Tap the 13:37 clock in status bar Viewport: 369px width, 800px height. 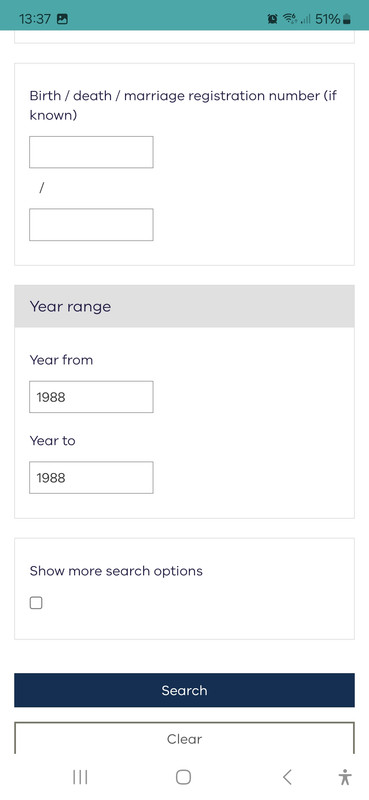(35, 19)
